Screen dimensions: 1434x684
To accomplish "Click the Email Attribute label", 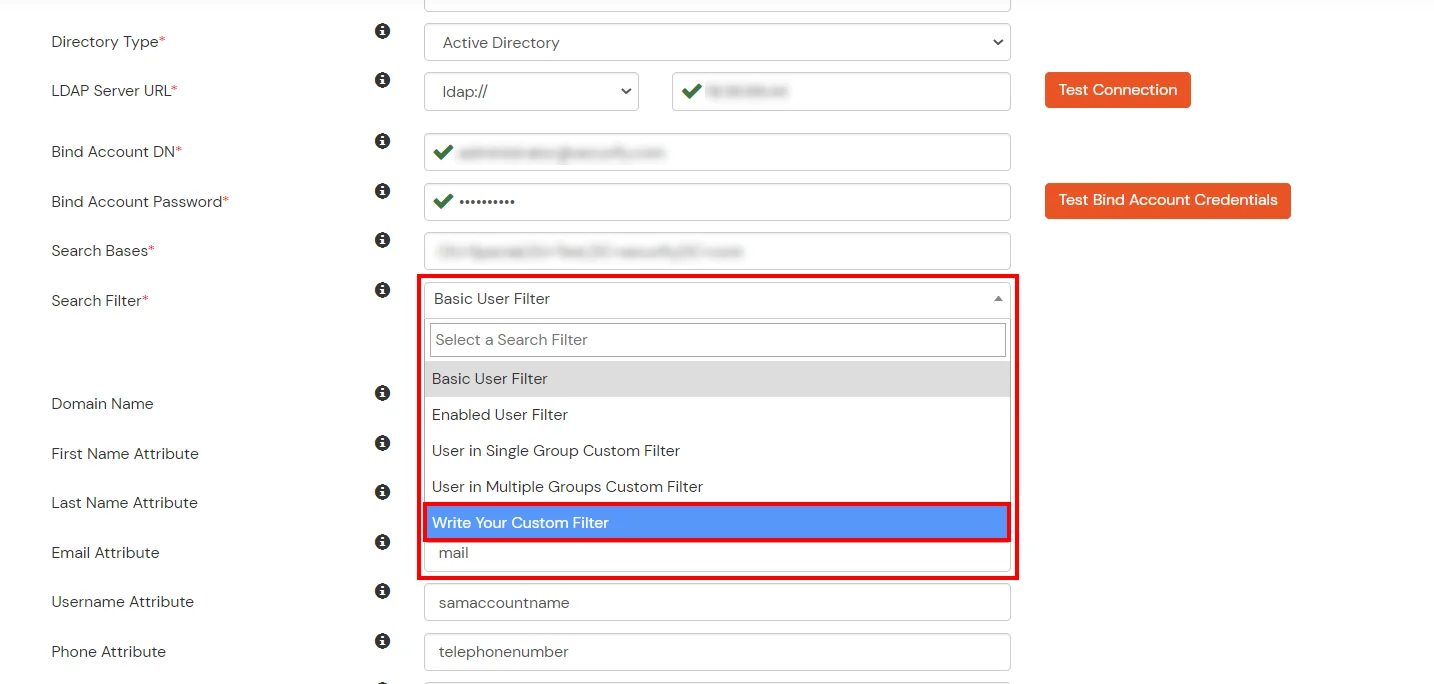I will click(105, 553).
